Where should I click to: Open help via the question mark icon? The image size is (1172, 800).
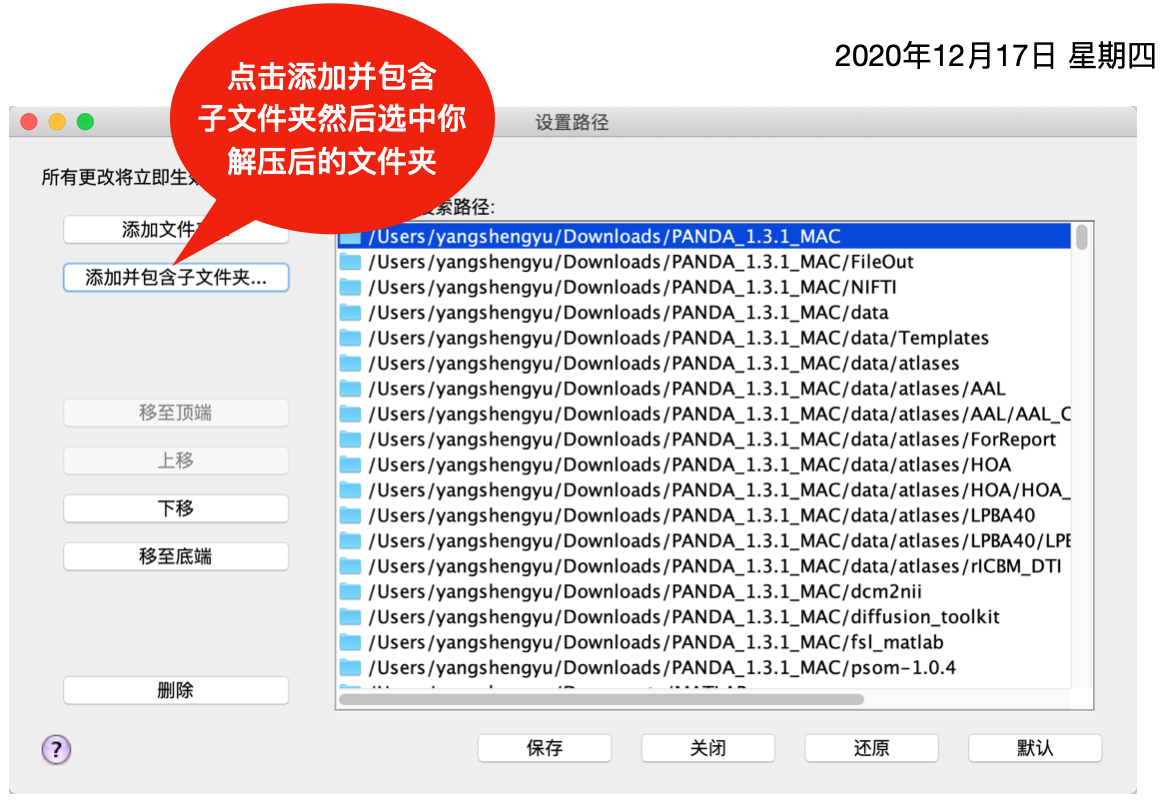coord(56,749)
